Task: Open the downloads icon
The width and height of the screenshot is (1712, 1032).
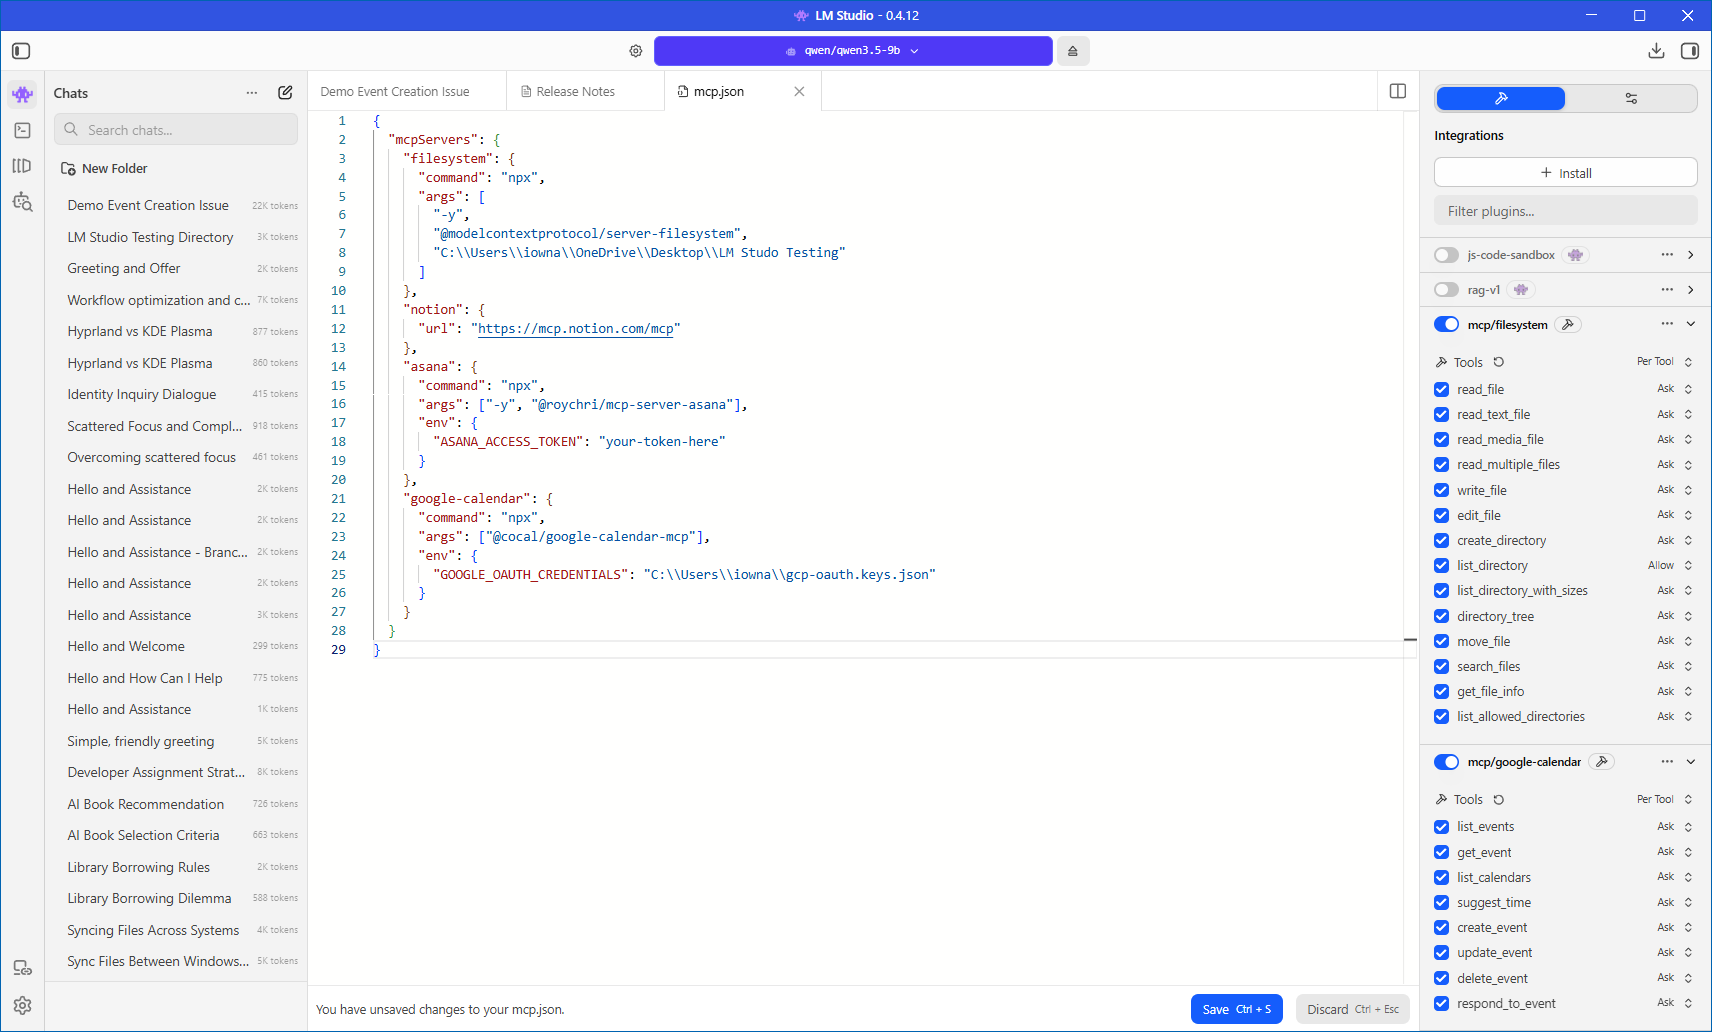Action: point(1656,51)
